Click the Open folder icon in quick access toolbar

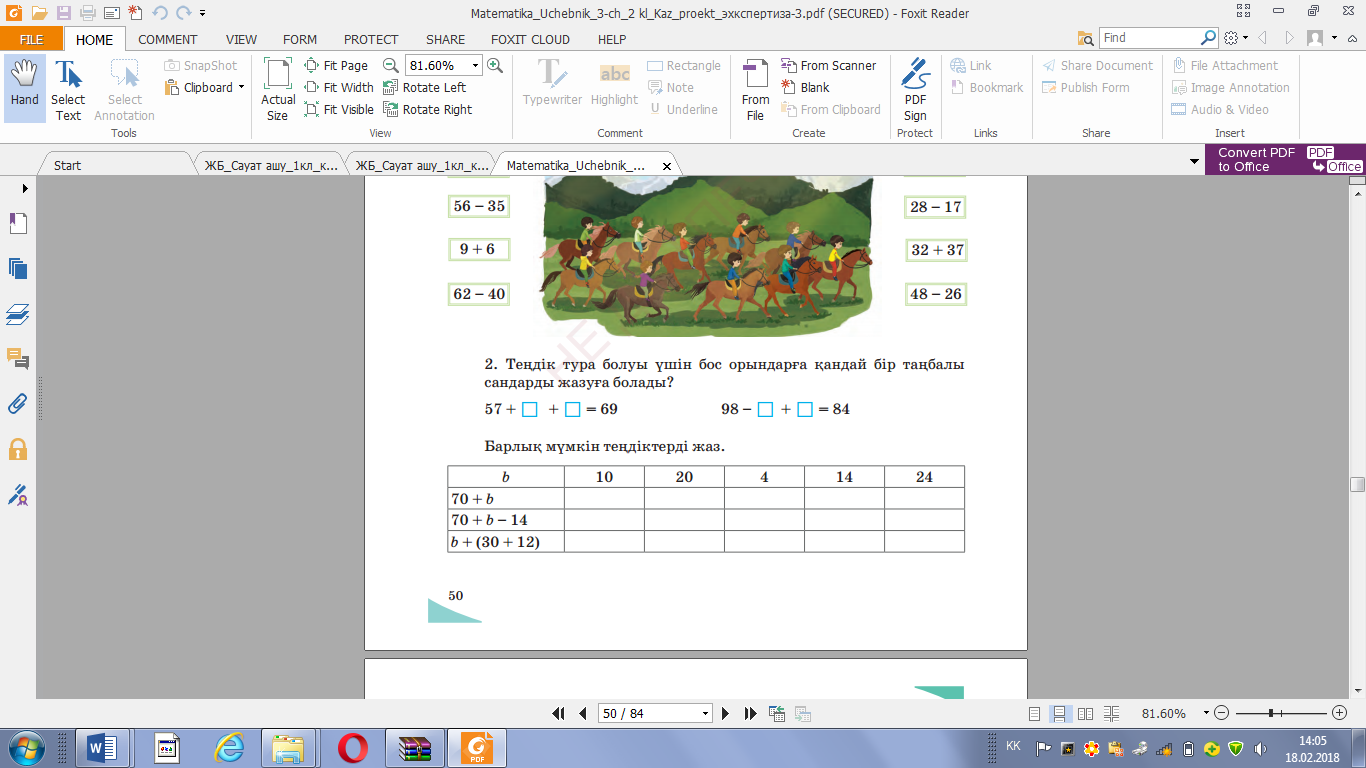pos(39,13)
